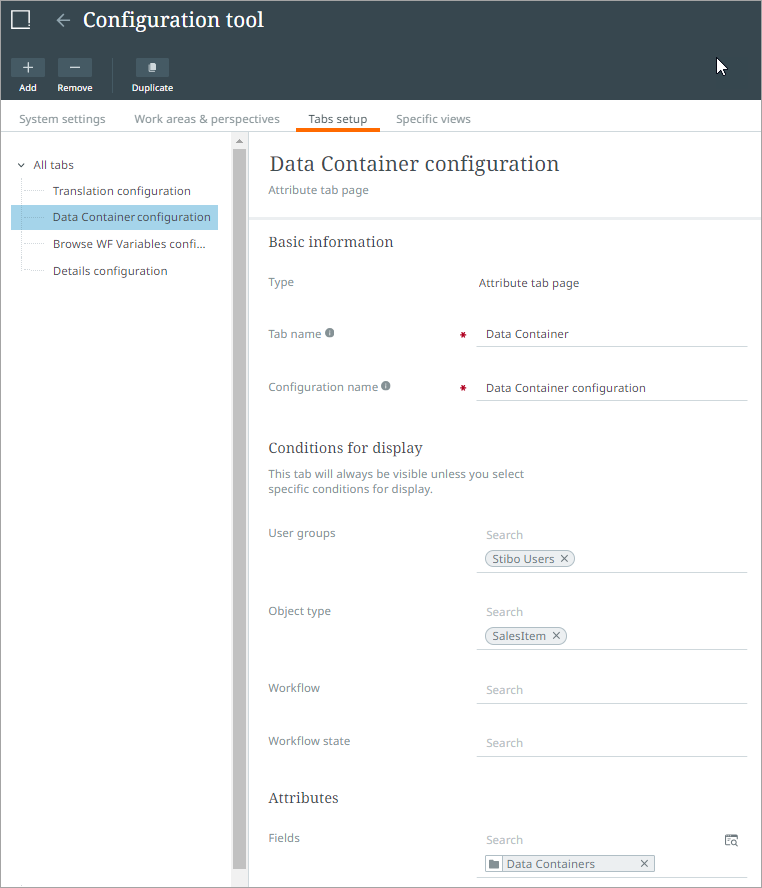The height and width of the screenshot is (888, 762).
Task: Click the square icon in top-left header
Action: pyautogui.click(x=21, y=20)
